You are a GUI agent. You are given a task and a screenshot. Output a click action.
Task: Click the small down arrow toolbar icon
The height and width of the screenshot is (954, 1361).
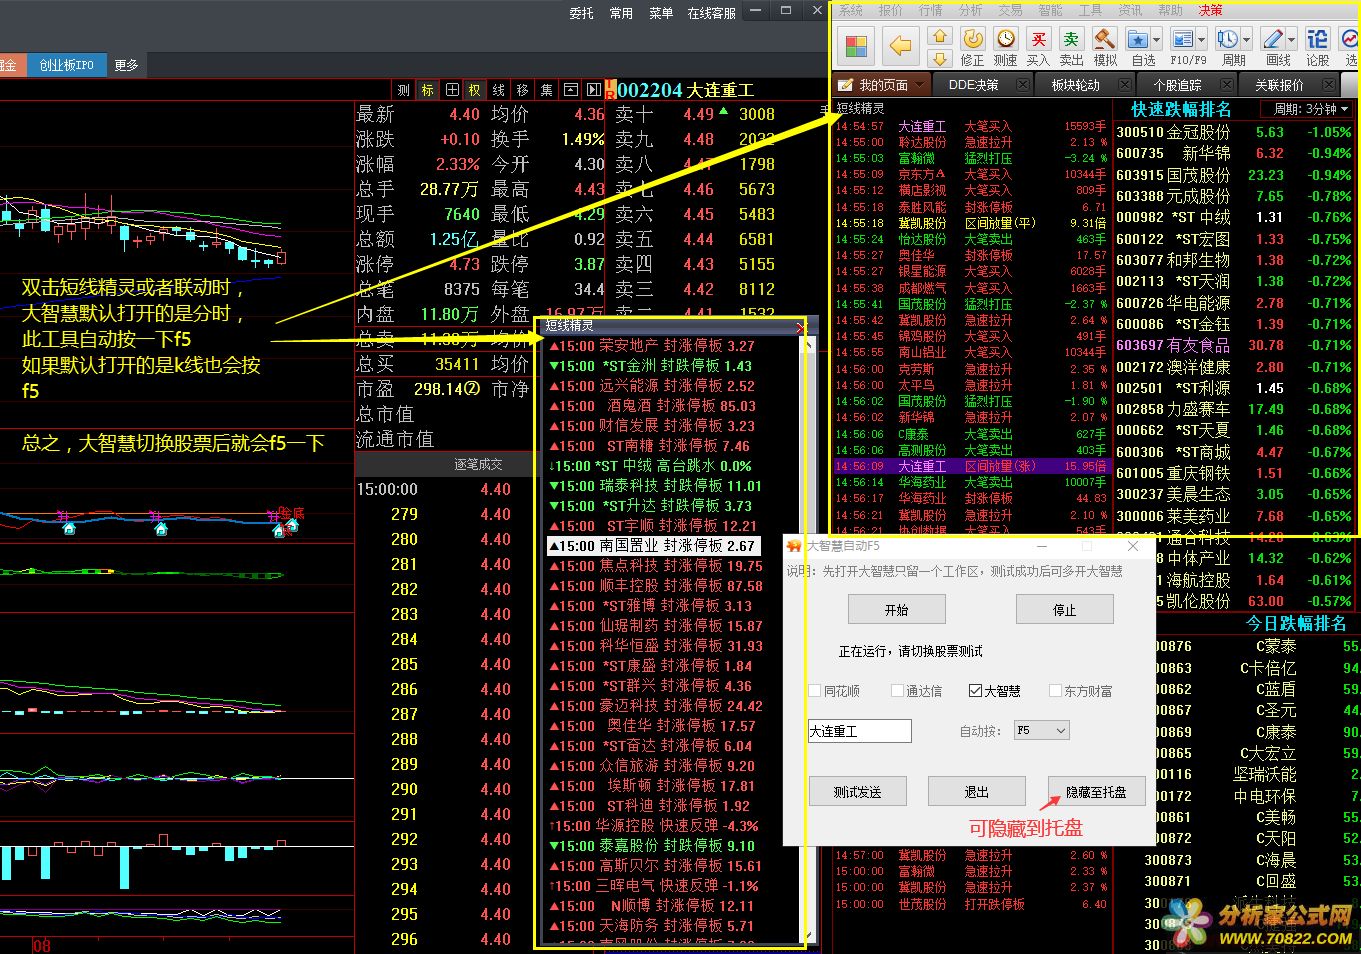click(939, 58)
